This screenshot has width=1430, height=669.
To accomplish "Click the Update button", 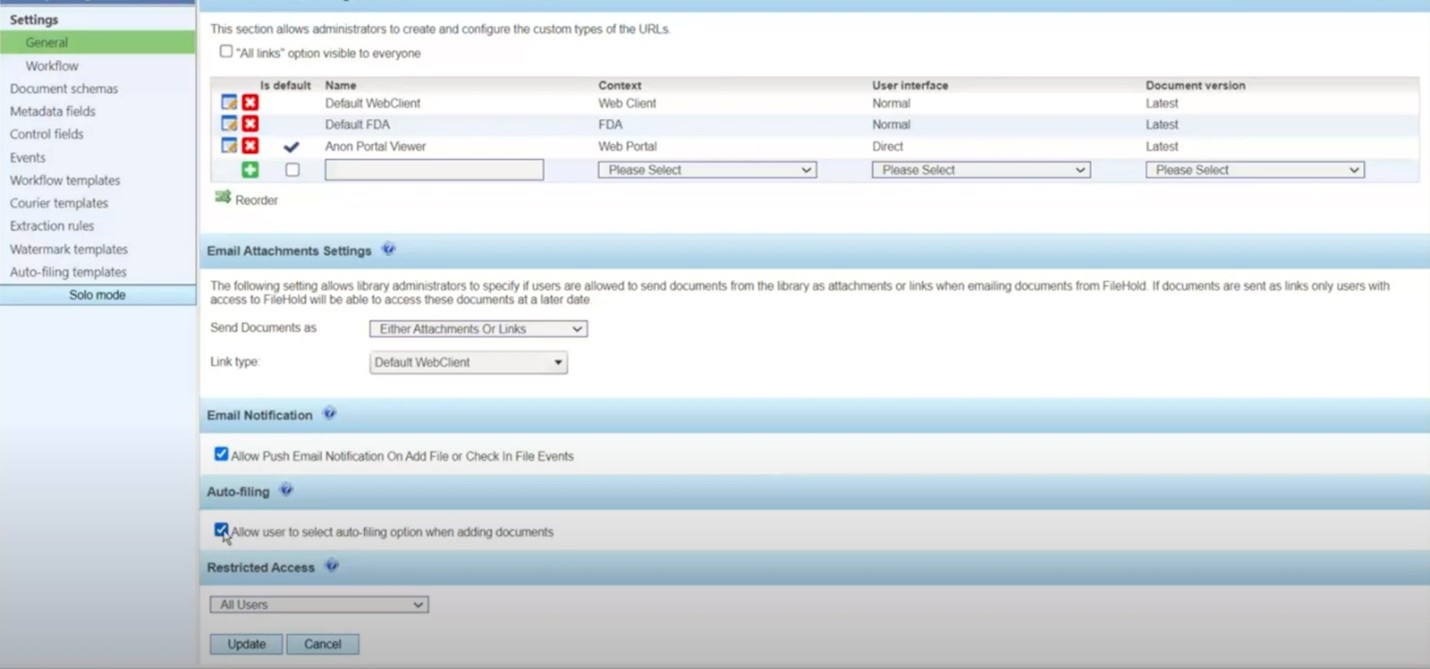I will coord(245,643).
